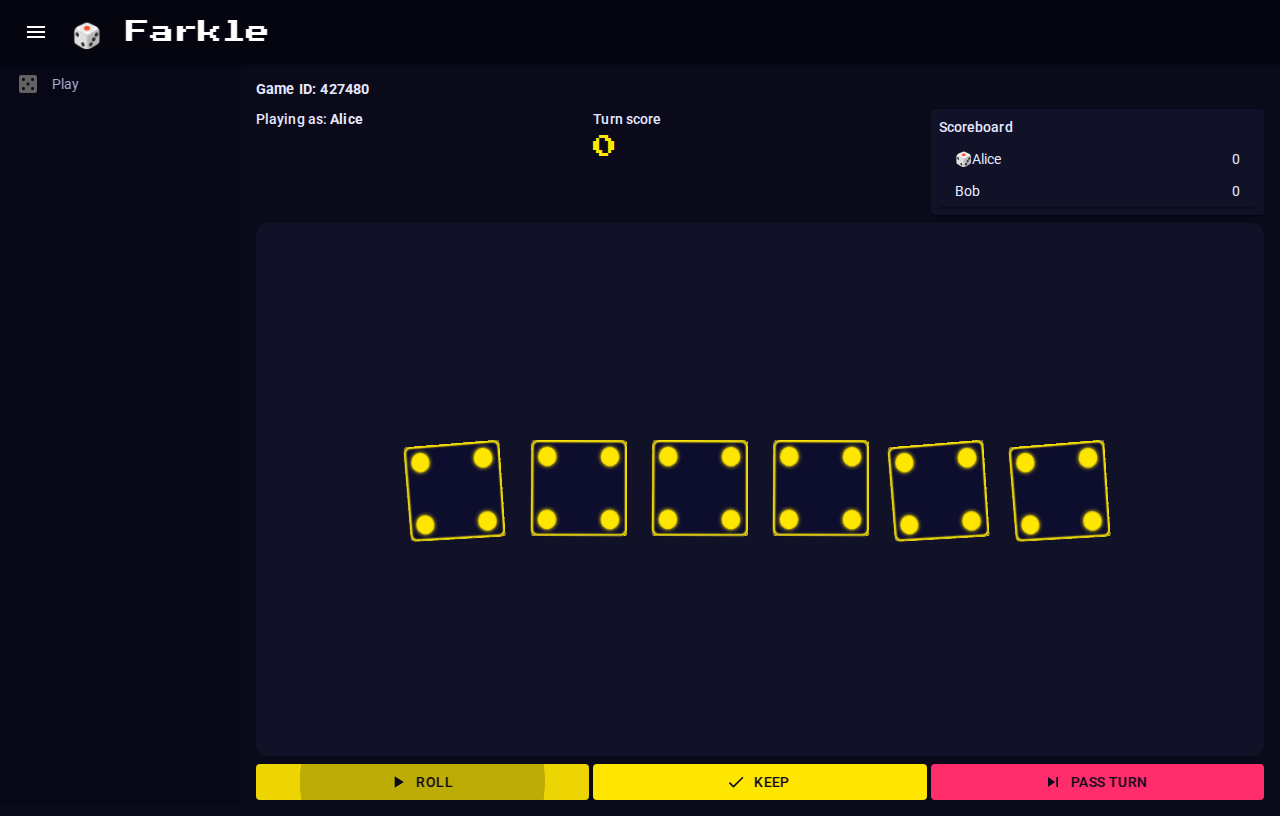Click the Farkle dice logo icon
This screenshot has width=1280, height=816.
[87, 35]
